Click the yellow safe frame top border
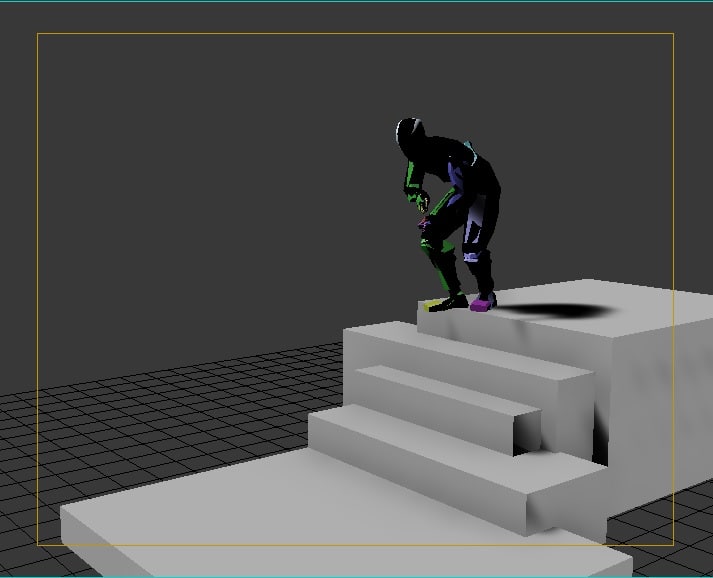This screenshot has width=713, height=578. [355, 33]
